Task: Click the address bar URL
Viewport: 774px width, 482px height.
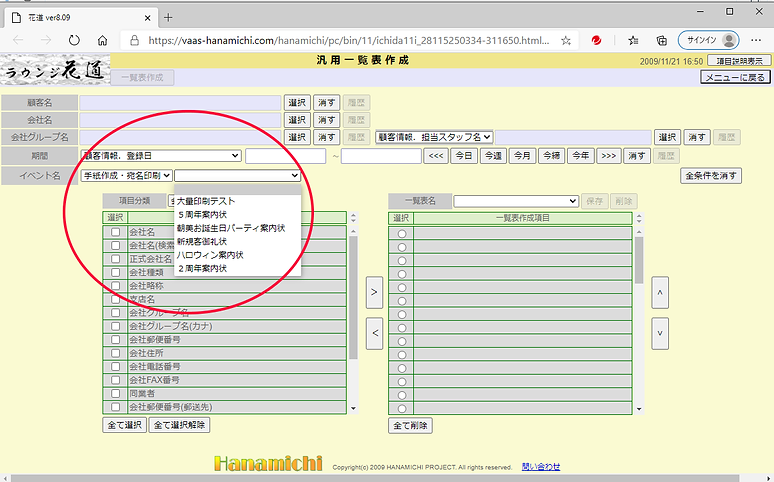Action: [x=348, y=40]
